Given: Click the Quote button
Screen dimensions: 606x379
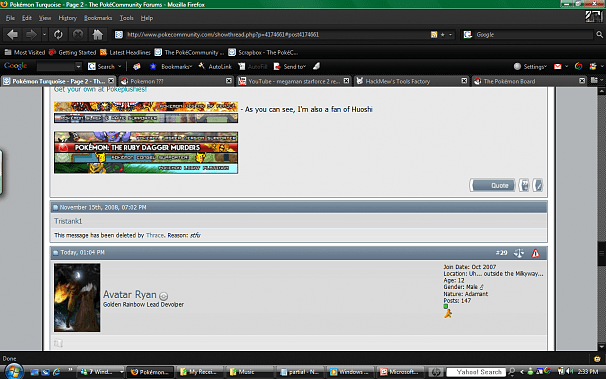Looking at the screenshot, I should click(493, 185).
